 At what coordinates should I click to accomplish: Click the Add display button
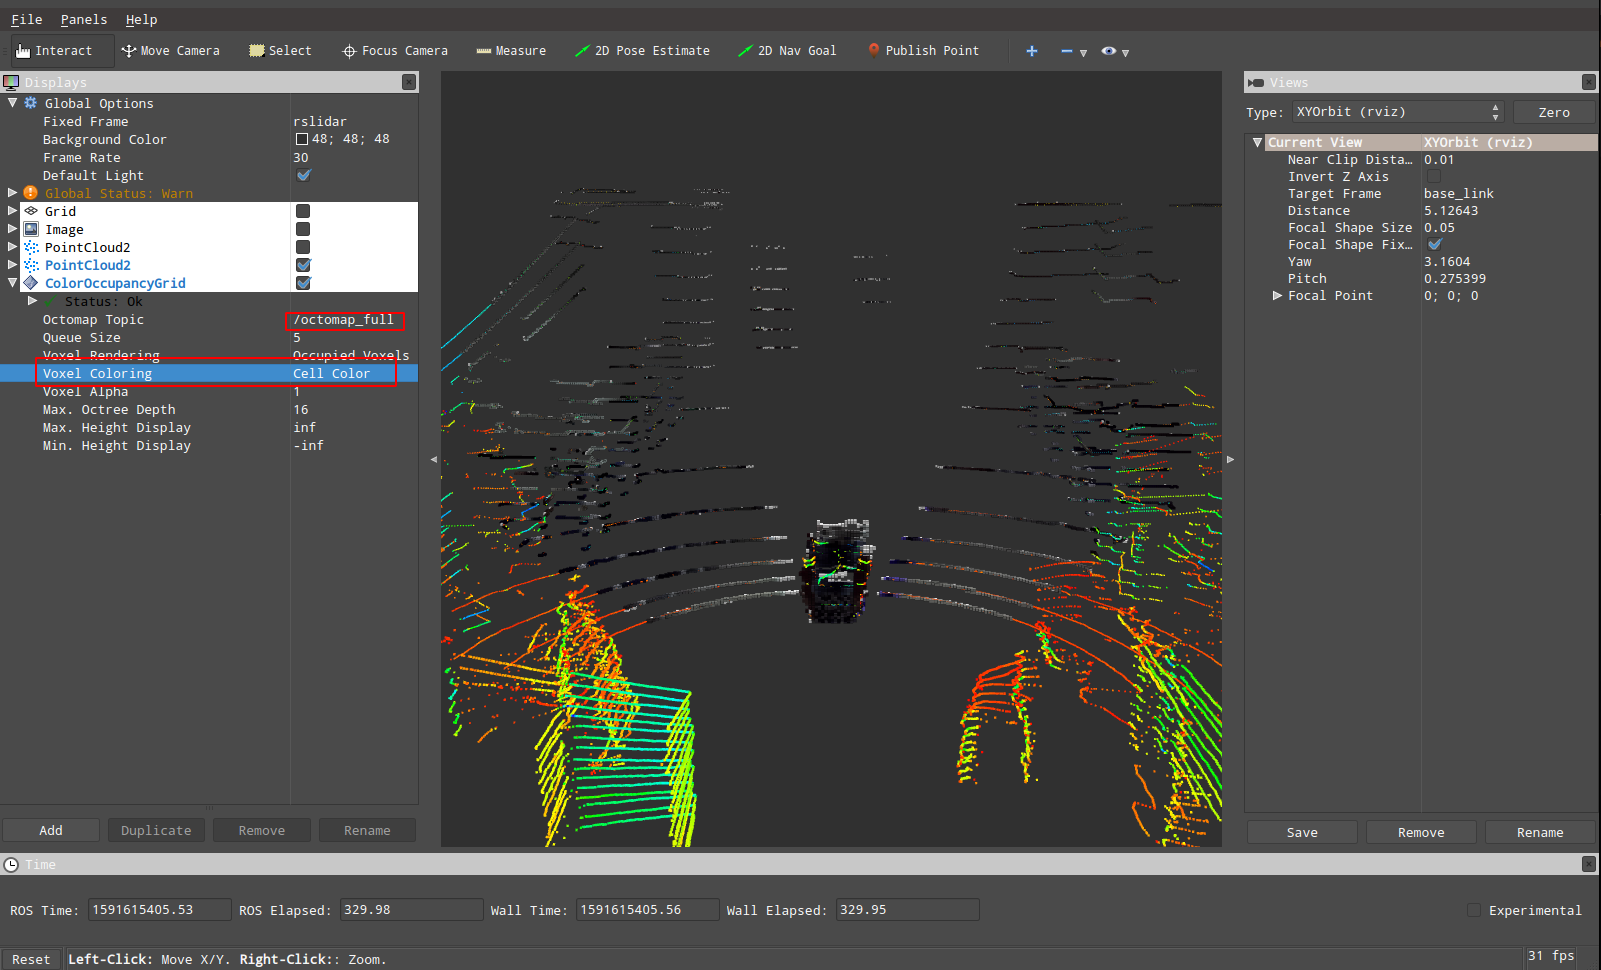[51, 830]
